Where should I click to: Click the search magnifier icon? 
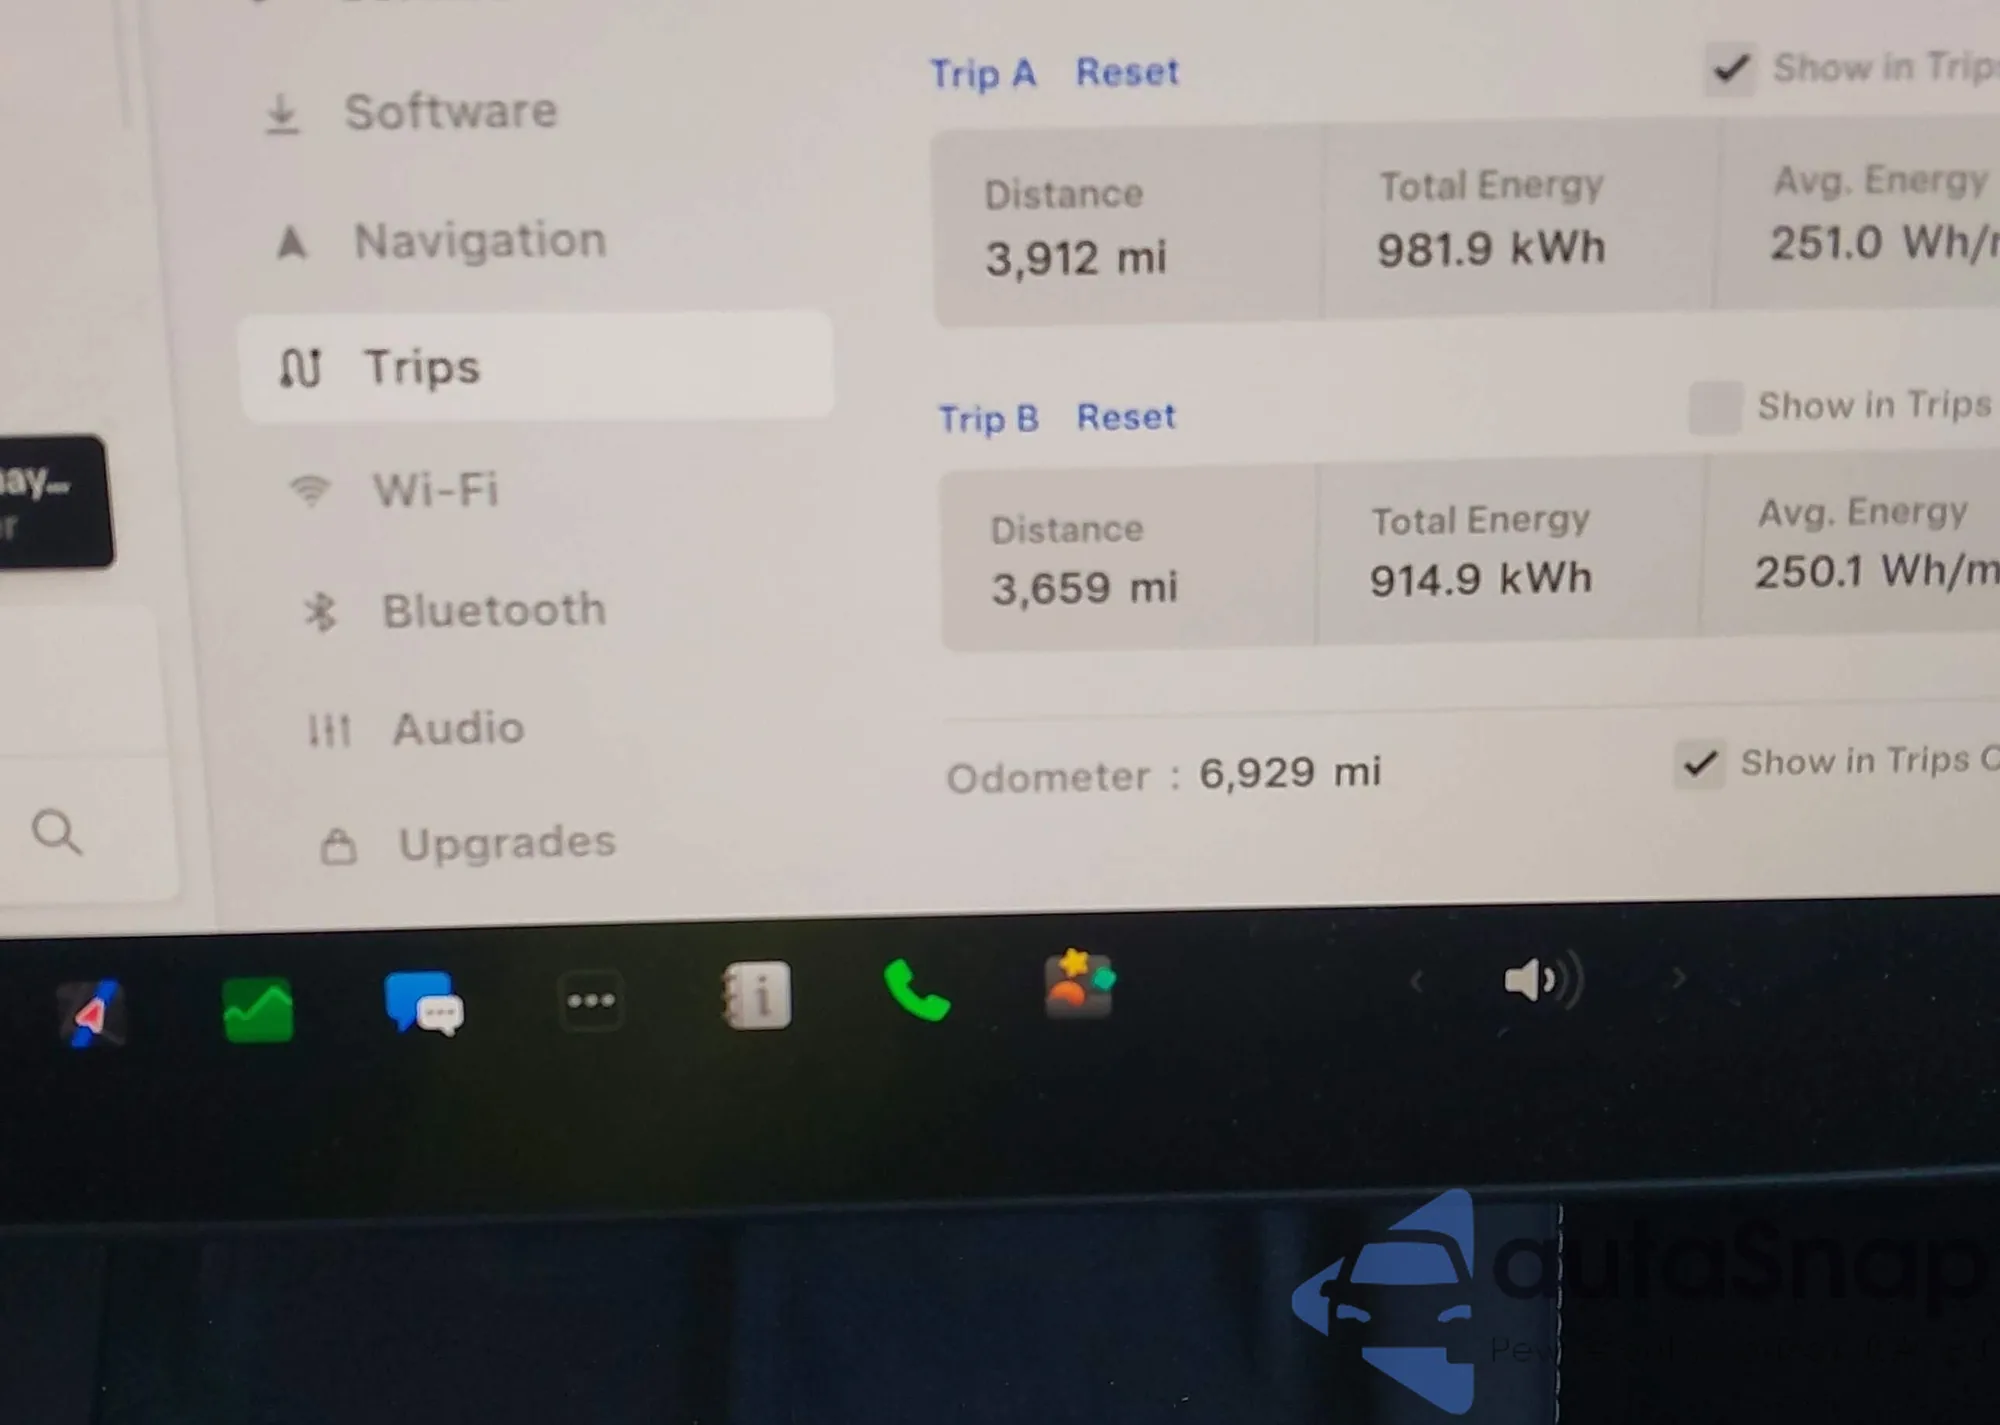(x=56, y=832)
